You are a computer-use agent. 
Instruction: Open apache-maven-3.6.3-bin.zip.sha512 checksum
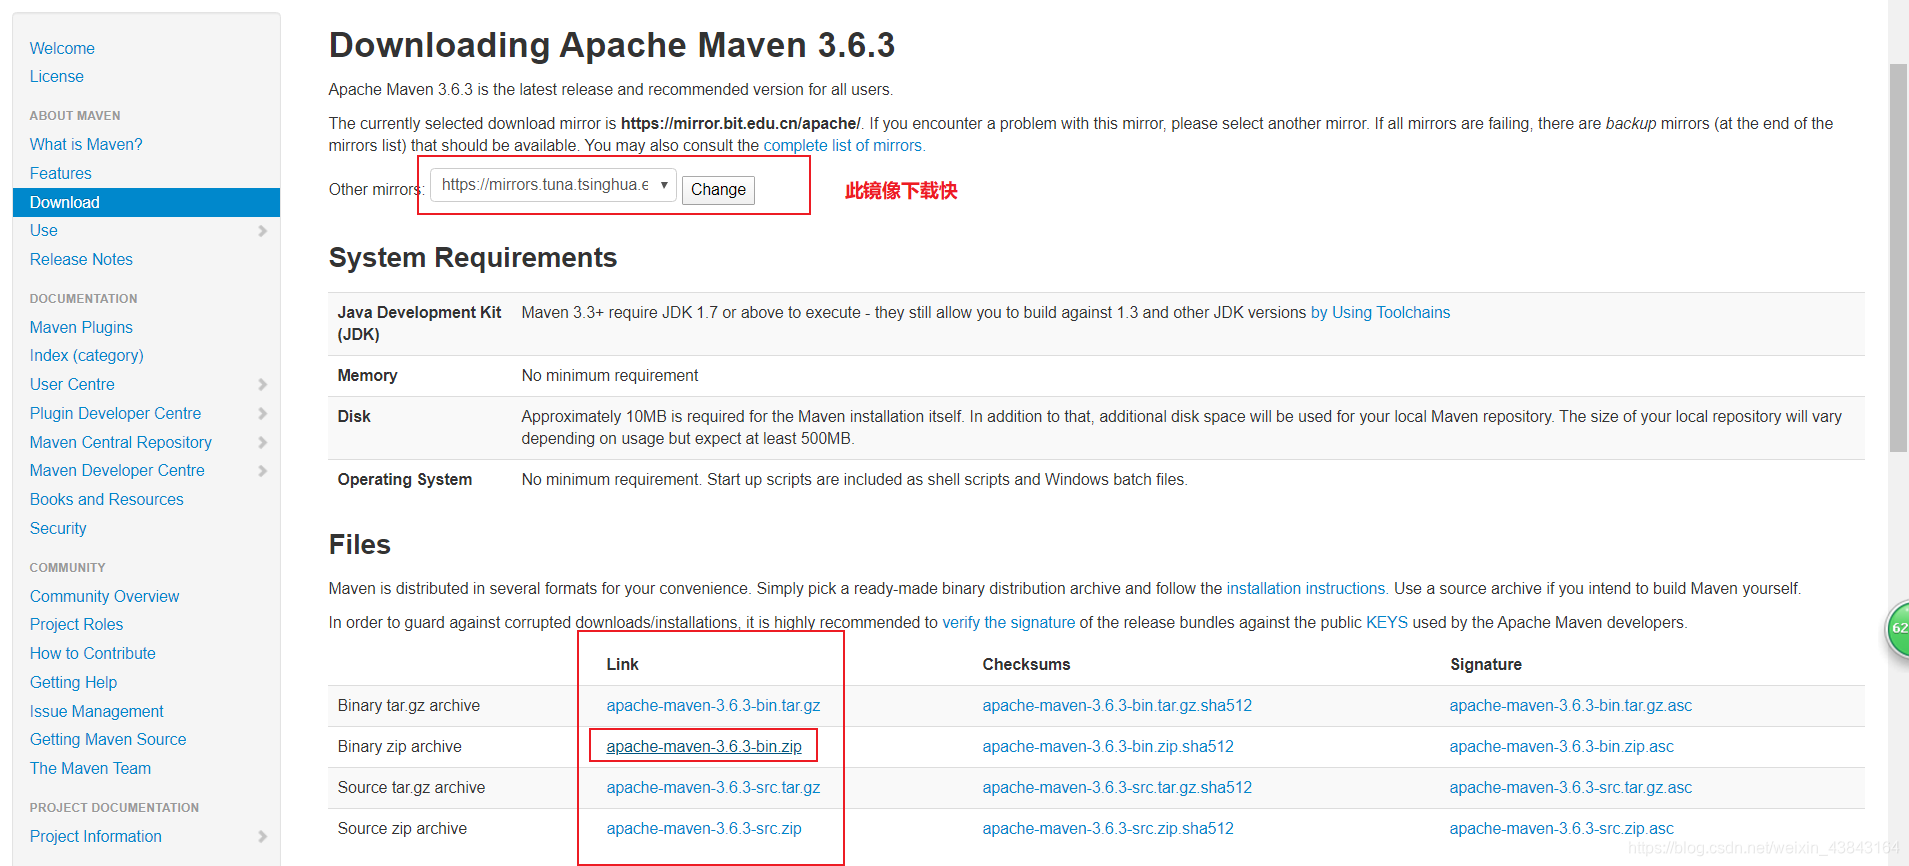coord(1108,746)
